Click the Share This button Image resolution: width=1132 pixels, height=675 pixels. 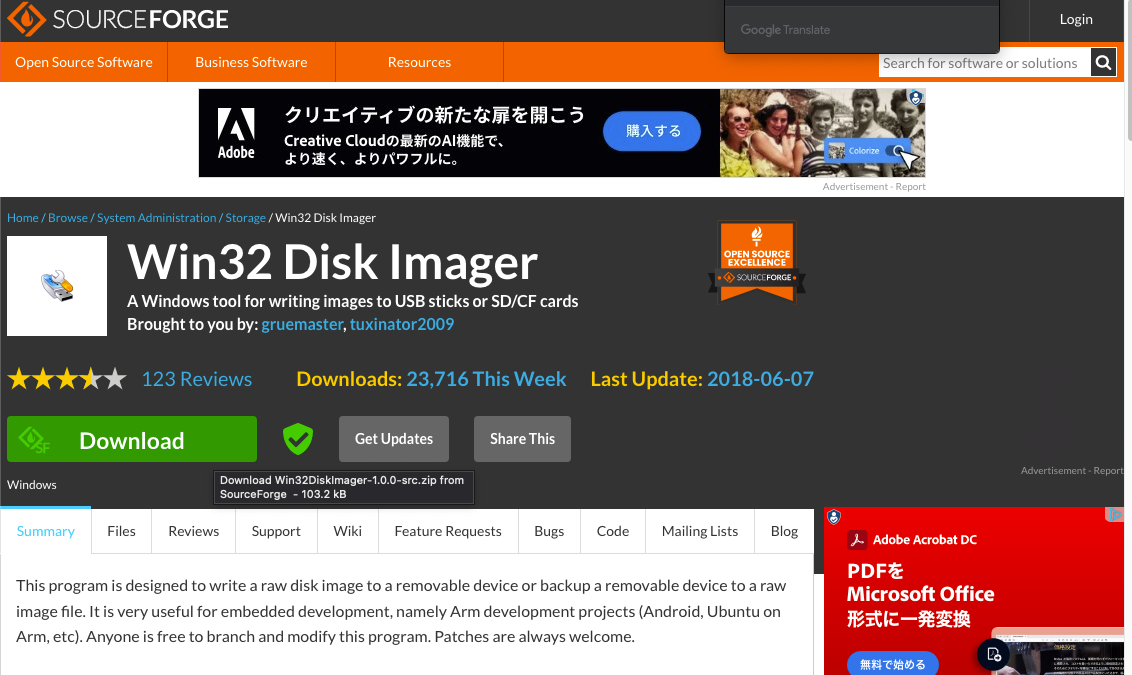click(522, 439)
